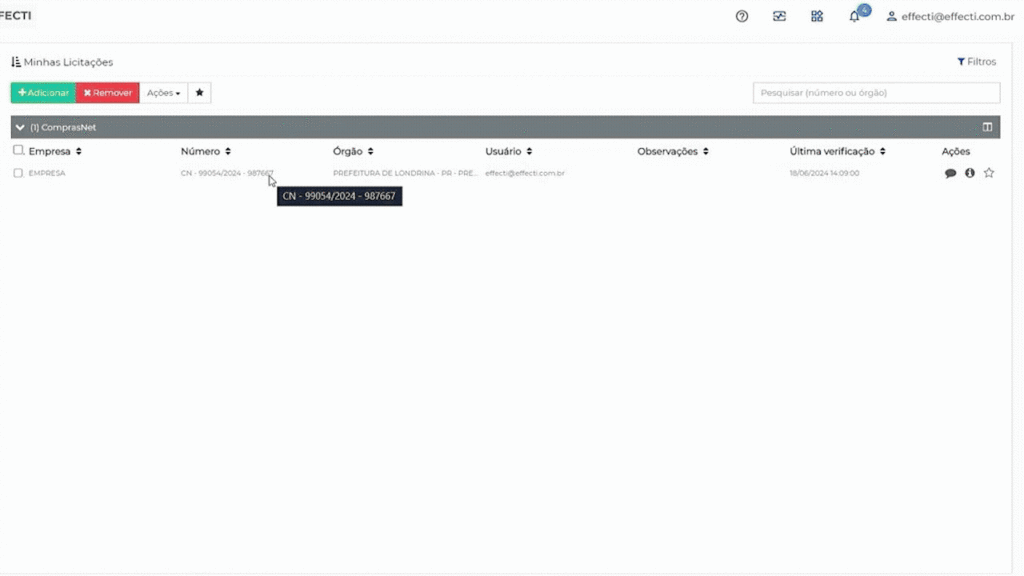The width and height of the screenshot is (1024, 576).
Task: Toggle the columns layout icon in ComprasNet bar
Action: click(x=987, y=128)
